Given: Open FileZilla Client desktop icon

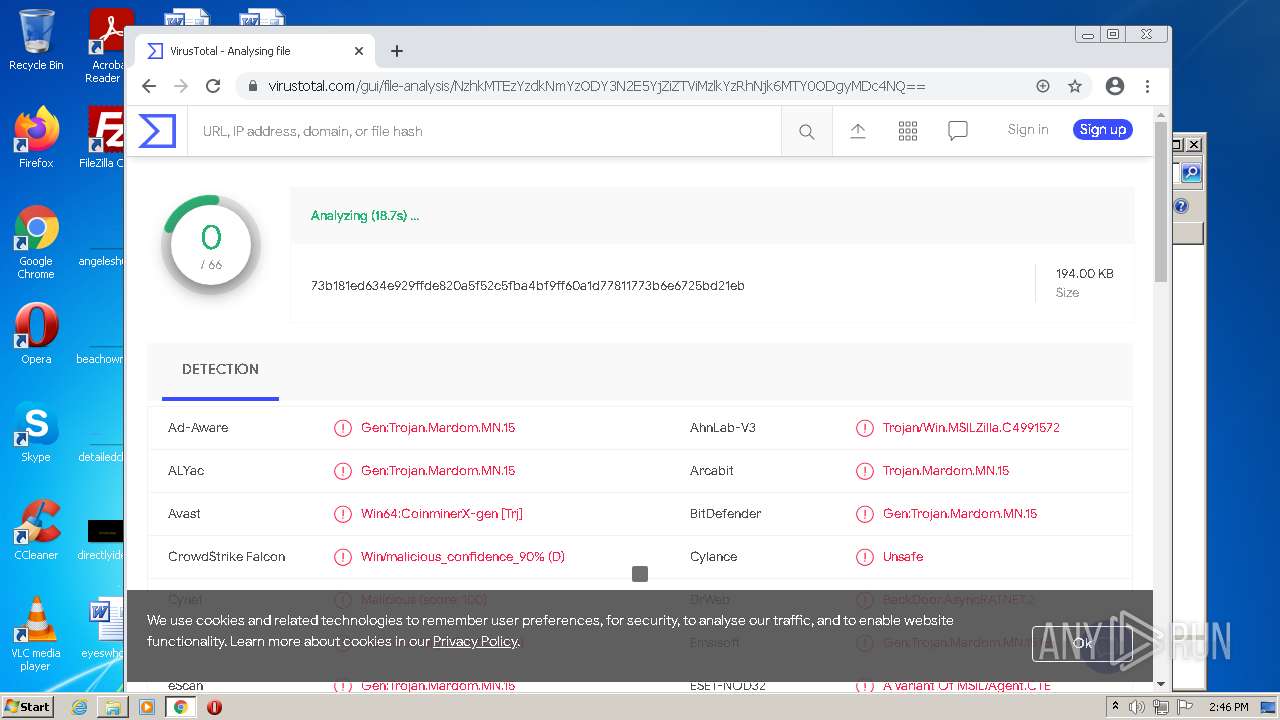Looking at the screenshot, I should (x=103, y=138).
